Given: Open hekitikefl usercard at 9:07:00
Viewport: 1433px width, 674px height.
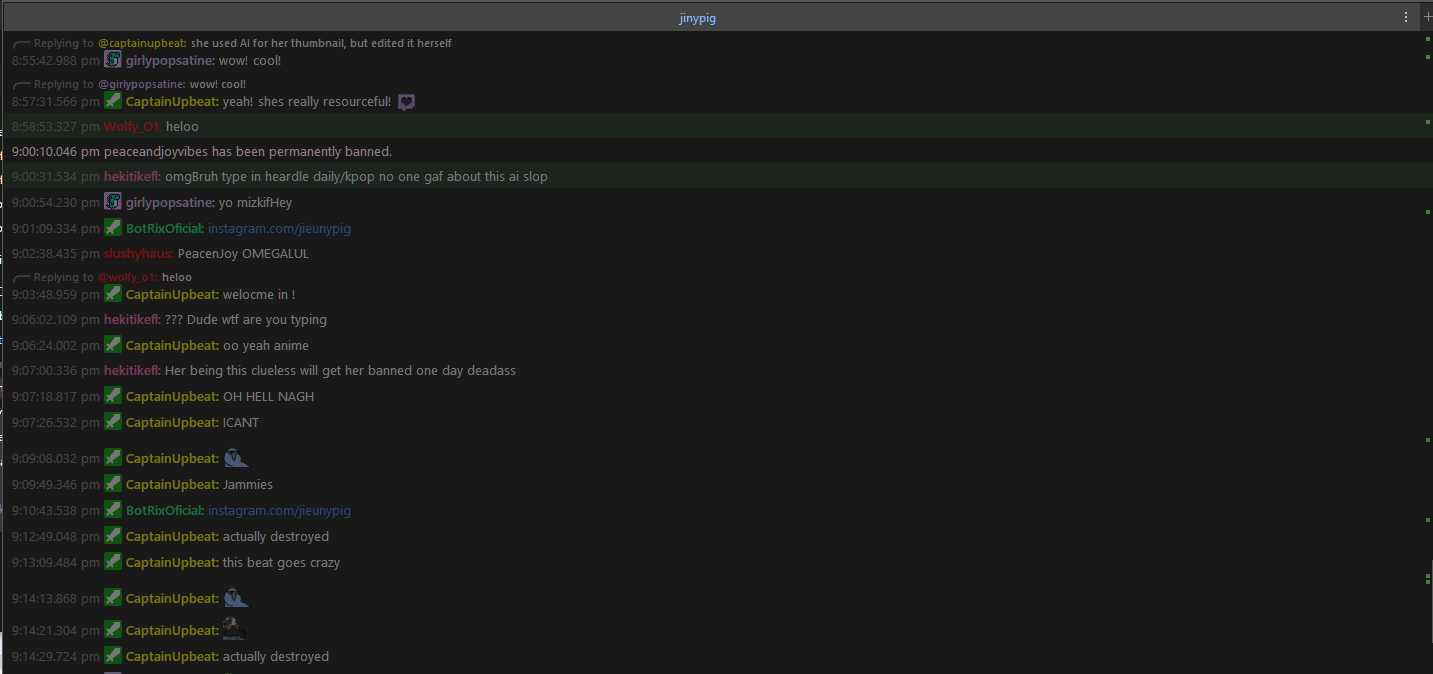Looking at the screenshot, I should point(132,371).
